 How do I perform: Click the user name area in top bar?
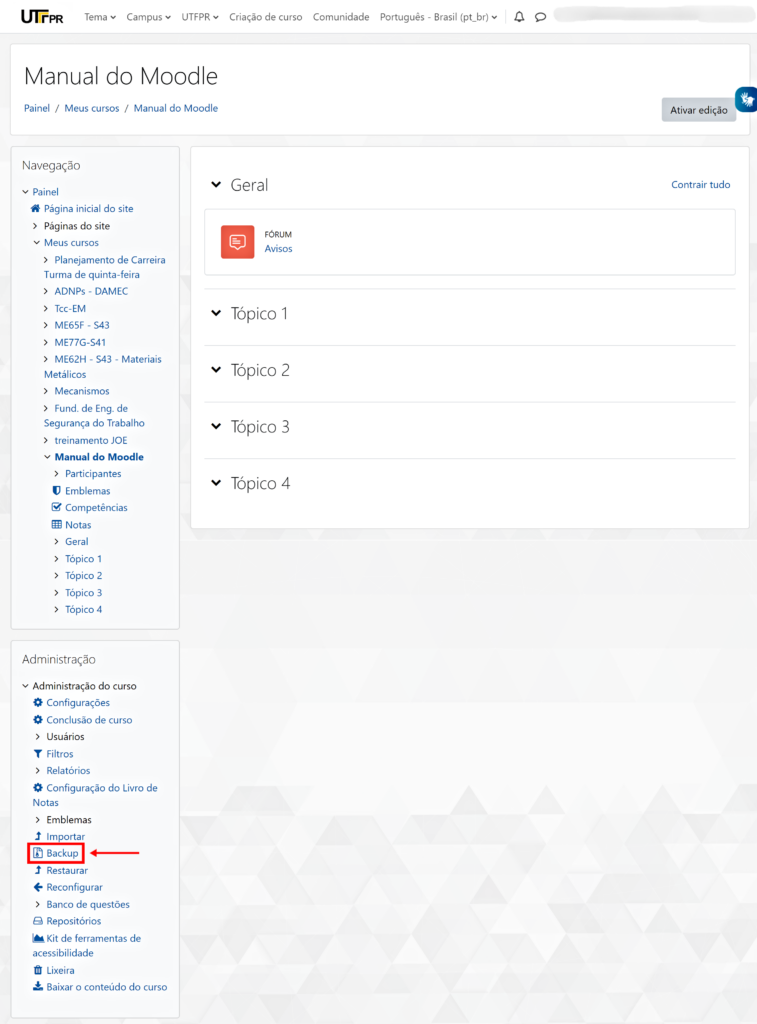pos(653,16)
